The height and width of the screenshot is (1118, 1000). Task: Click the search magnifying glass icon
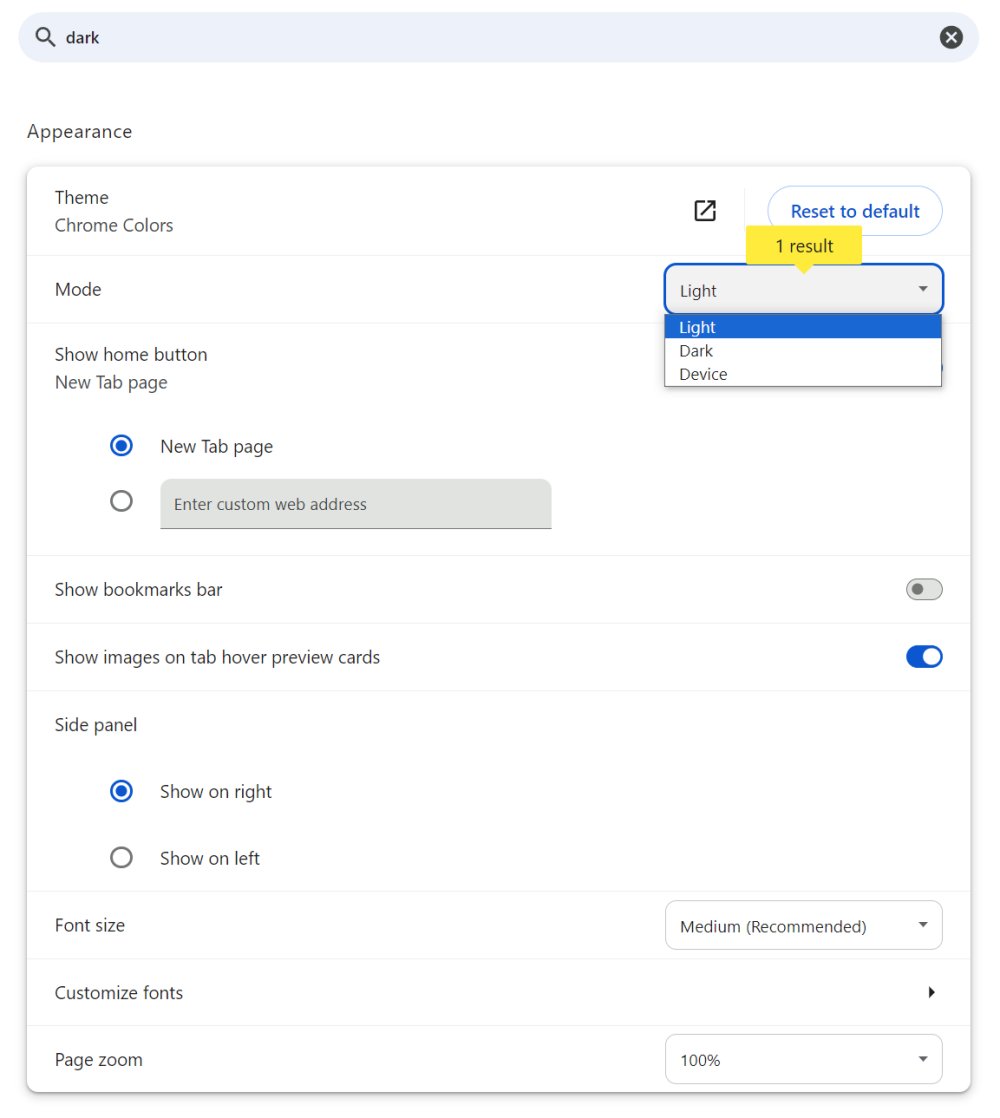pos(44,36)
